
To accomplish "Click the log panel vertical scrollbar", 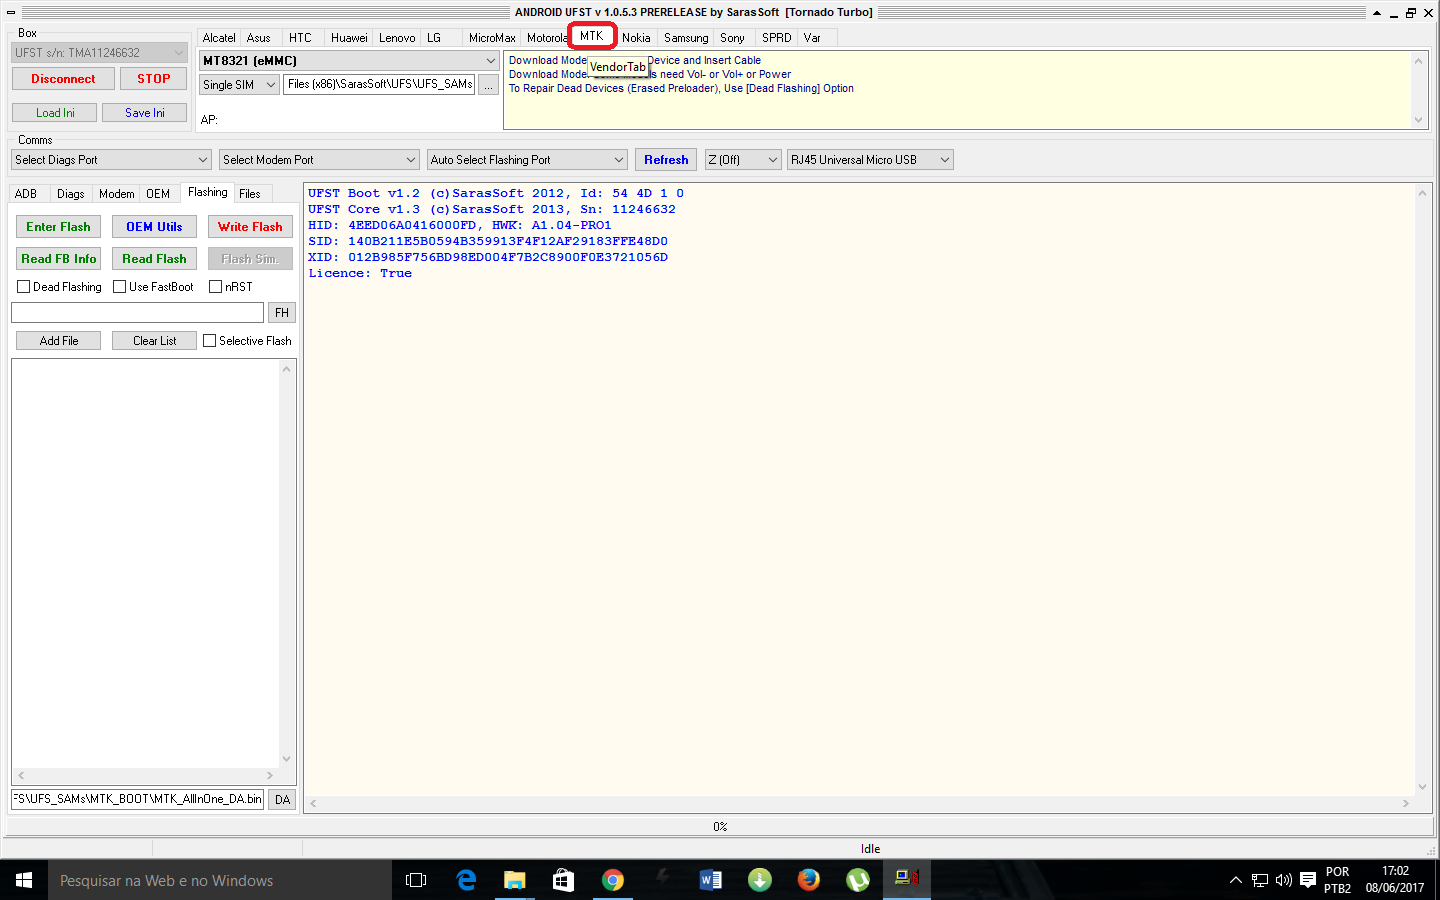I will [1422, 490].
